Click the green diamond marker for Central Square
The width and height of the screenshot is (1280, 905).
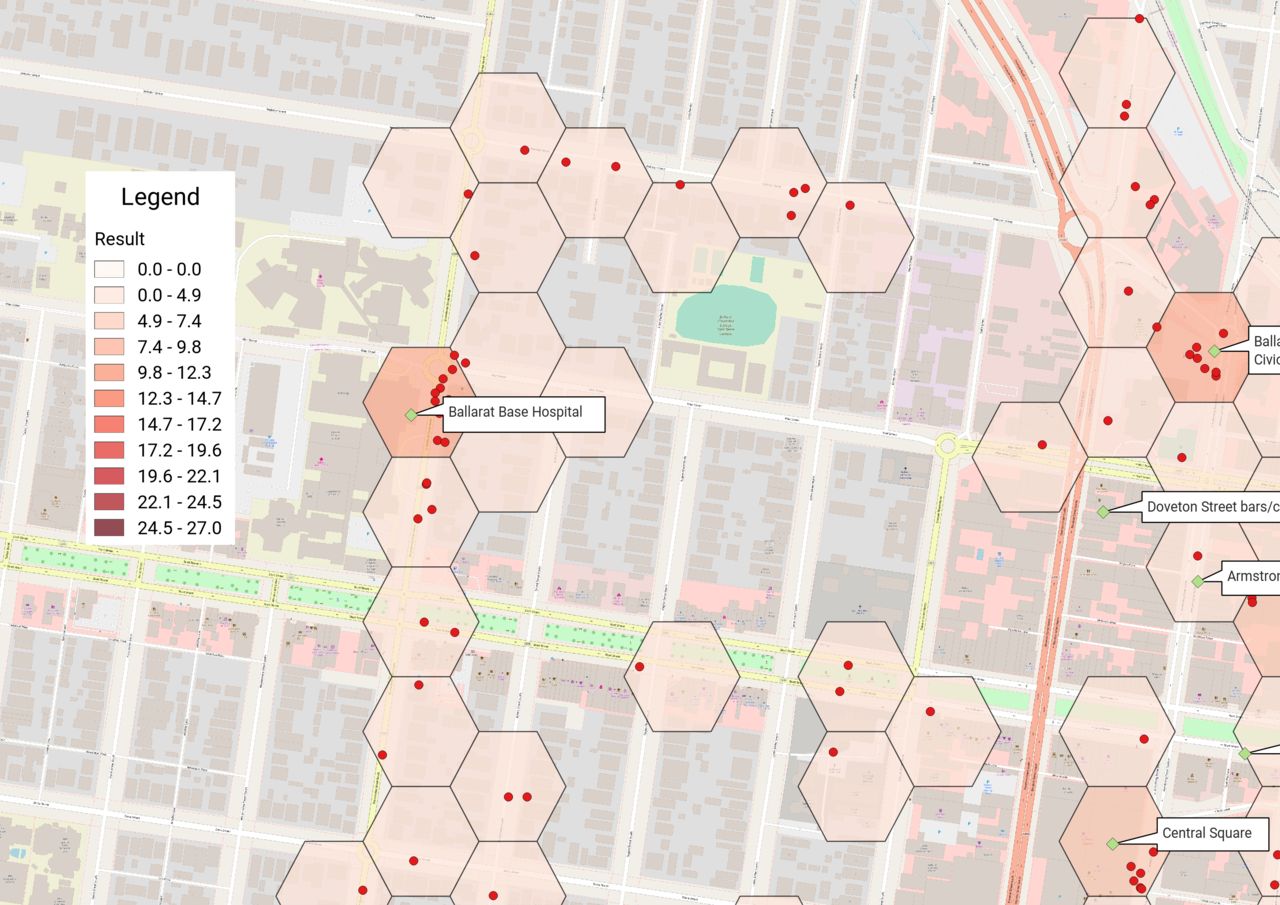click(1112, 844)
